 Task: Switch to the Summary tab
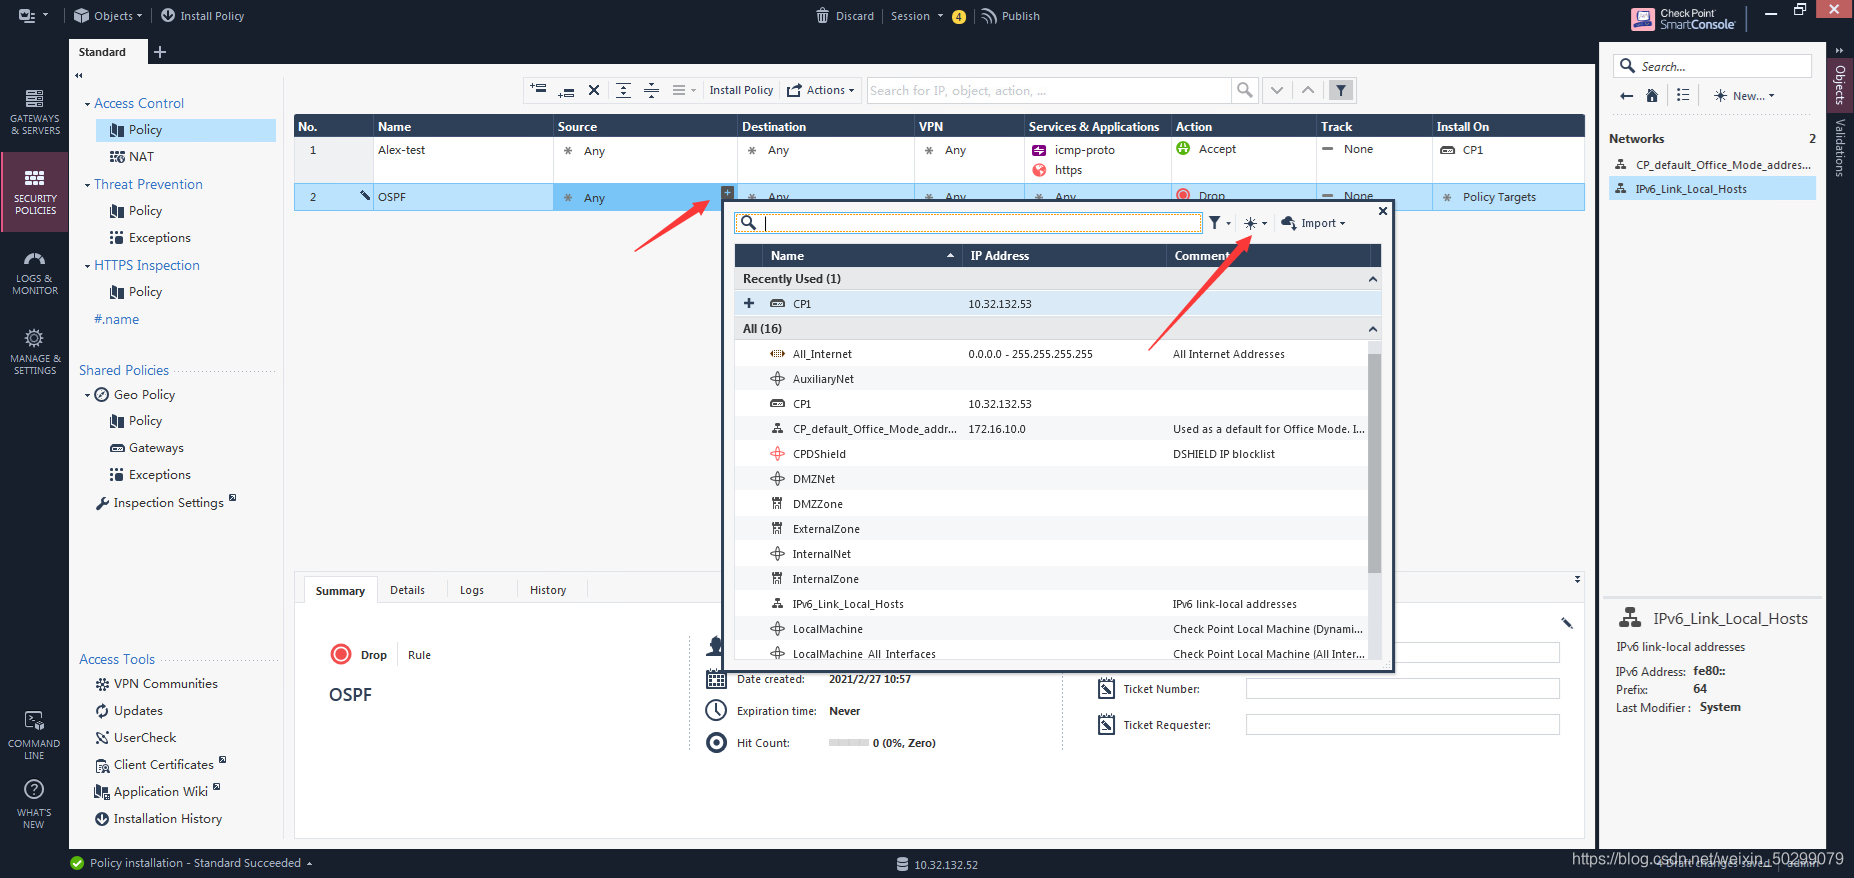pyautogui.click(x=340, y=591)
